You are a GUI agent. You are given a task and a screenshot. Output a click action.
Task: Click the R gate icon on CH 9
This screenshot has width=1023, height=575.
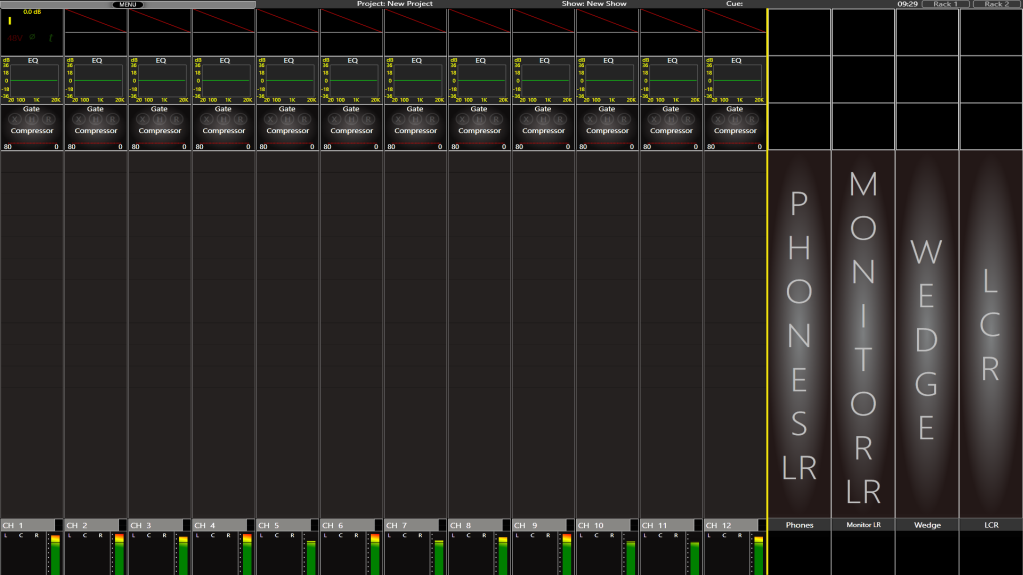(x=560, y=119)
